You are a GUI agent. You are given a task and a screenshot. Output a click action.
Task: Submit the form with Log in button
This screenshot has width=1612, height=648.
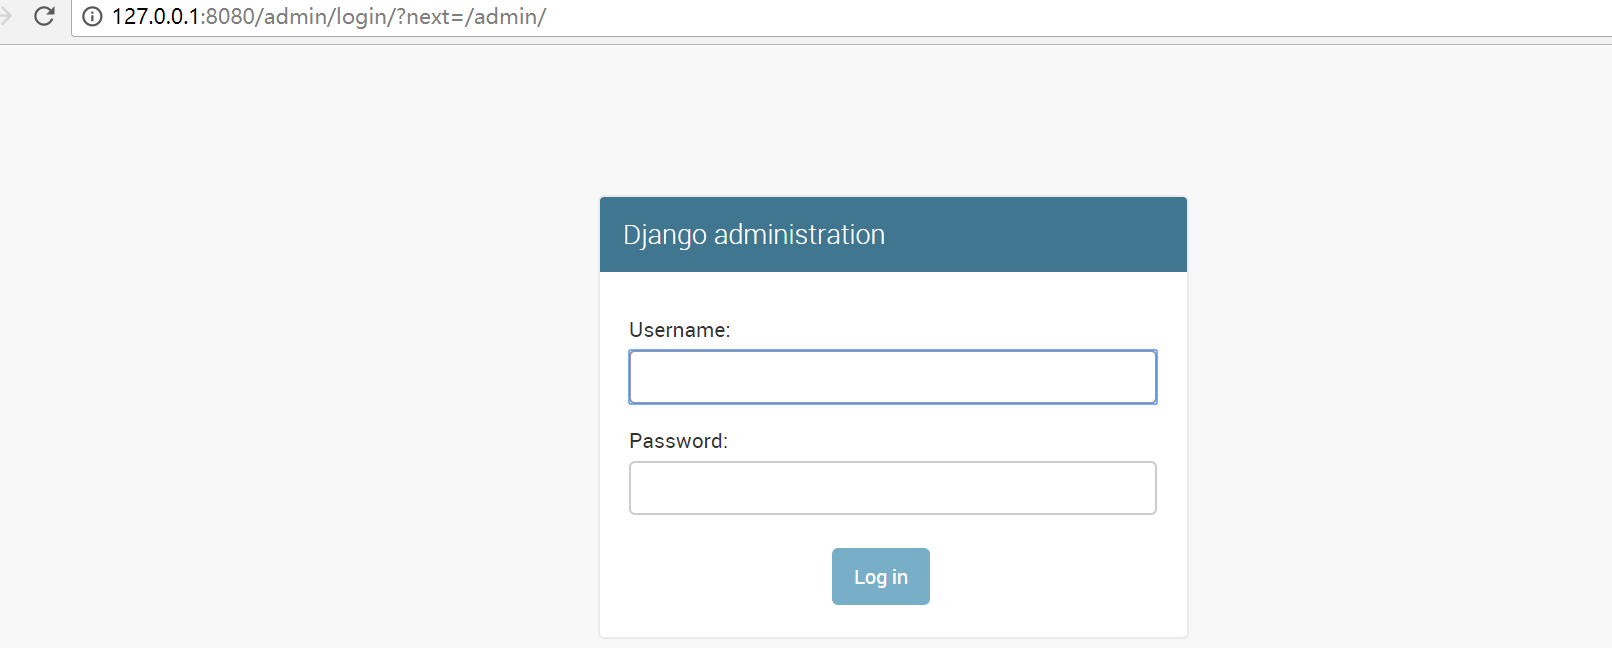[x=881, y=577]
